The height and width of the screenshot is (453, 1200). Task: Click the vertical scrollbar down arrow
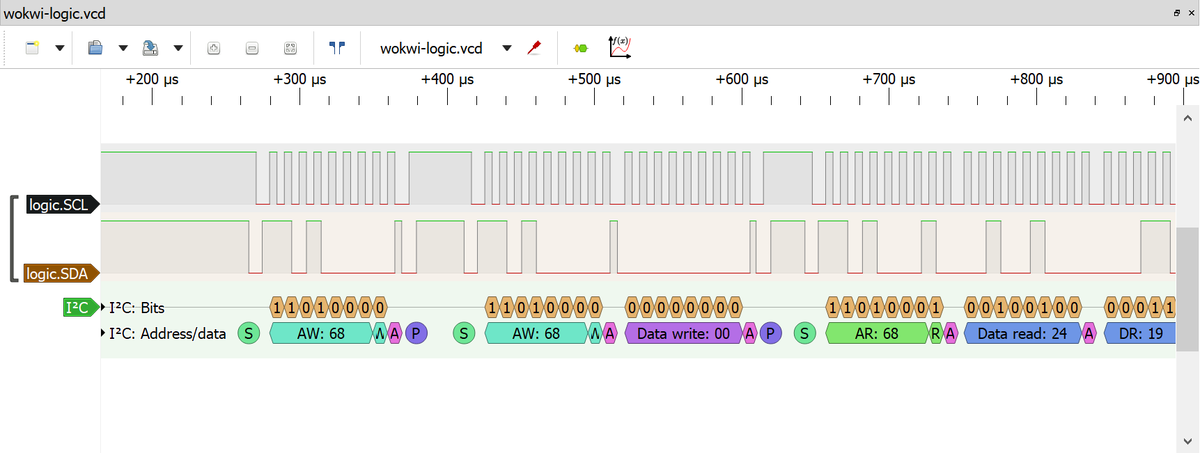(1188, 443)
